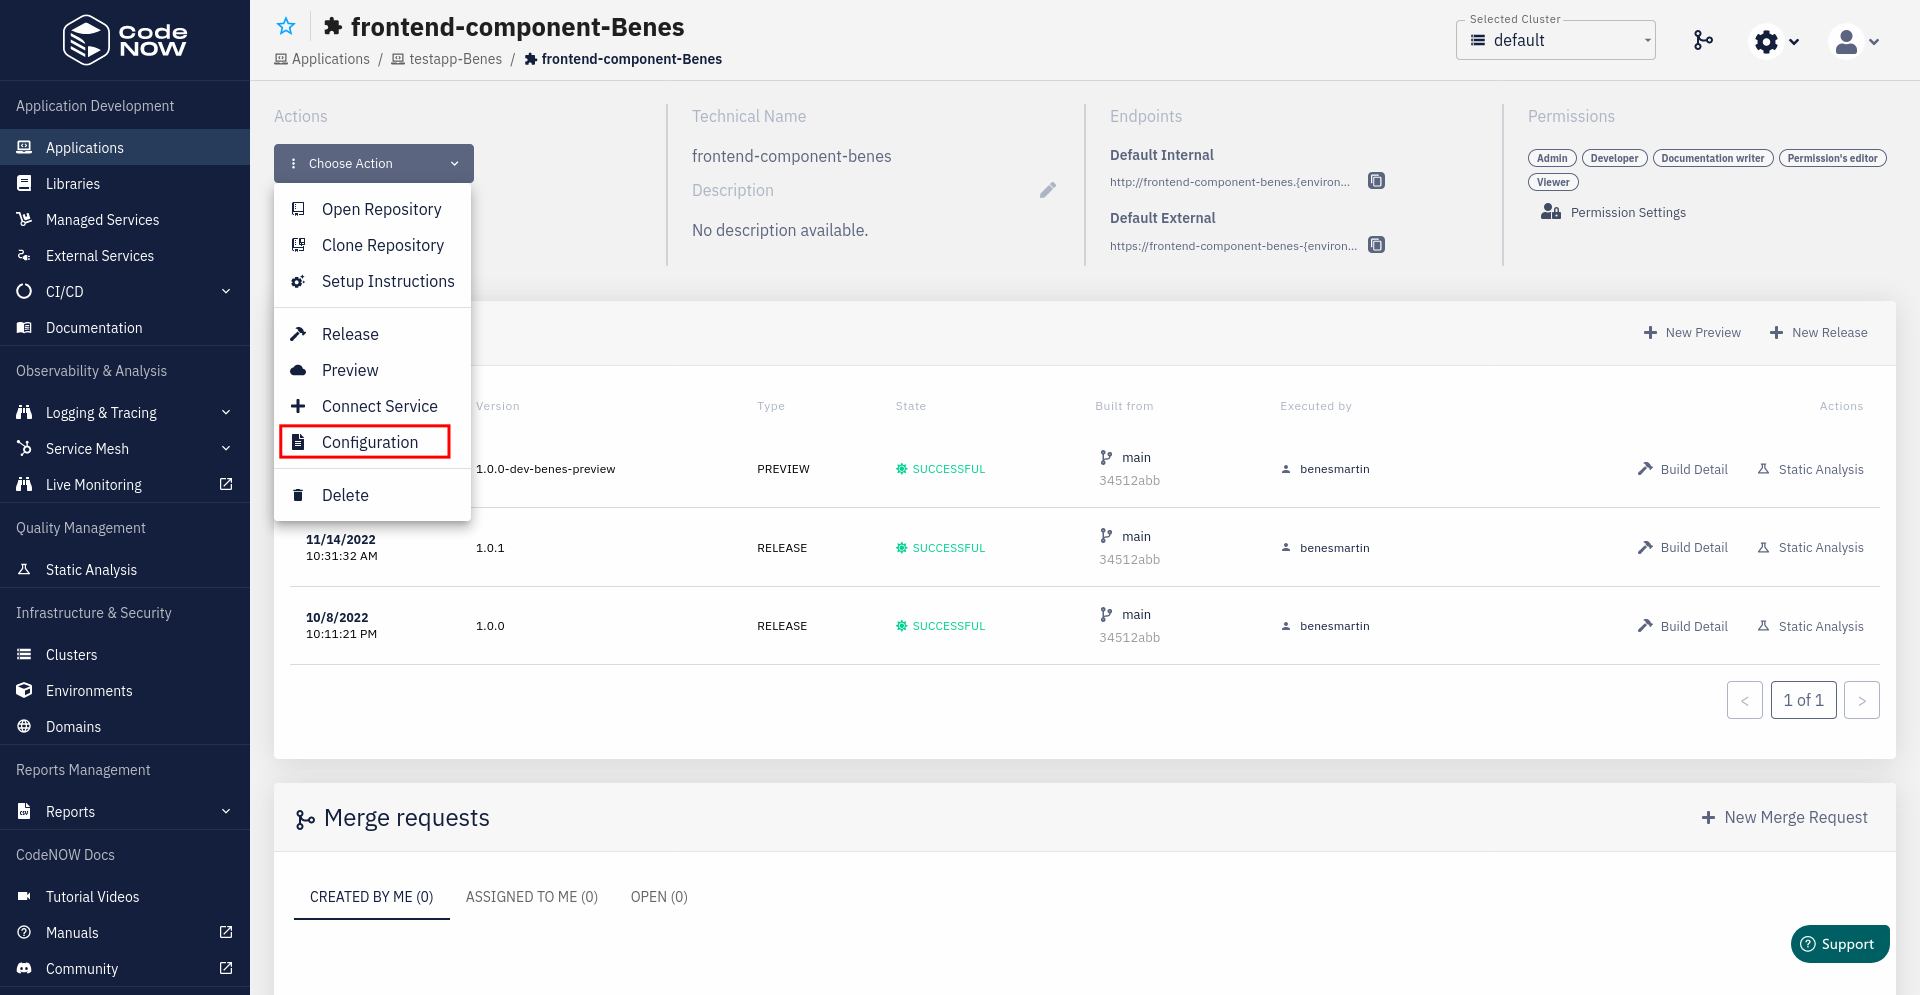
Task: Star the frontend-component-Benes favorite icon
Action: tap(286, 27)
